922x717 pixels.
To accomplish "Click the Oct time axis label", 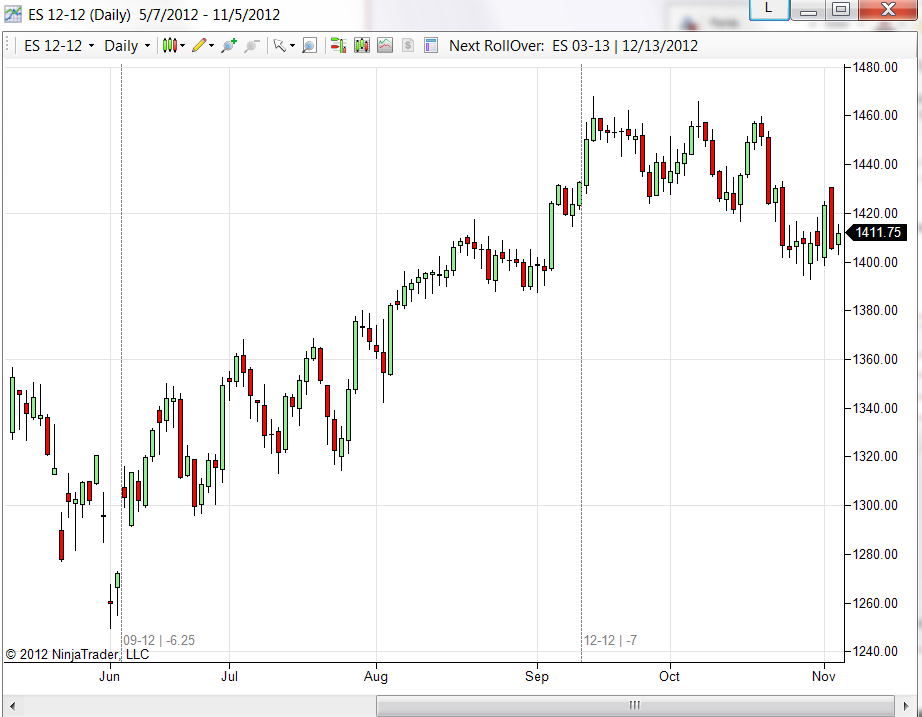I will pos(669,676).
